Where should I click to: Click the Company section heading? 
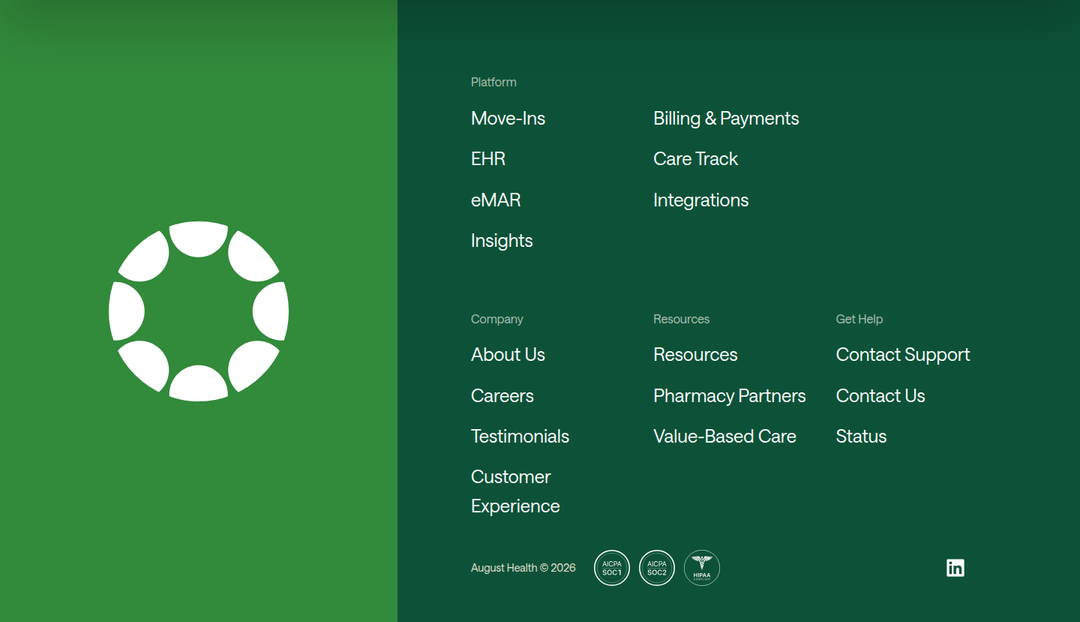(497, 319)
